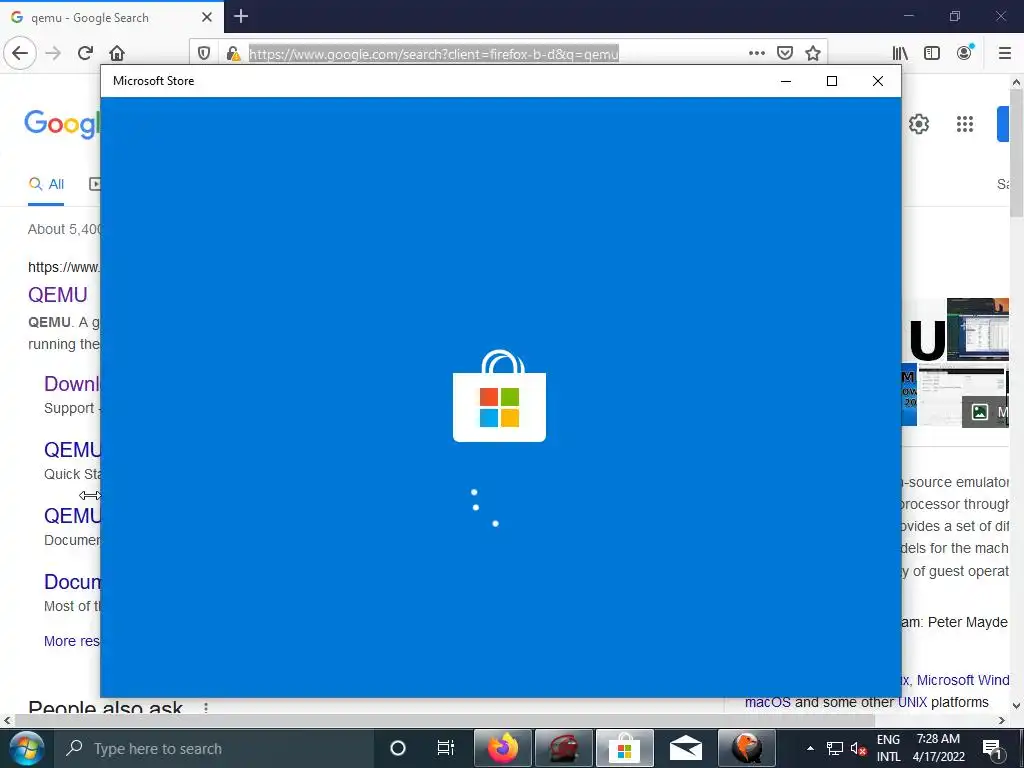This screenshot has width=1024, height=768.
Task: Bookmark this page with star
Action: click(813, 54)
